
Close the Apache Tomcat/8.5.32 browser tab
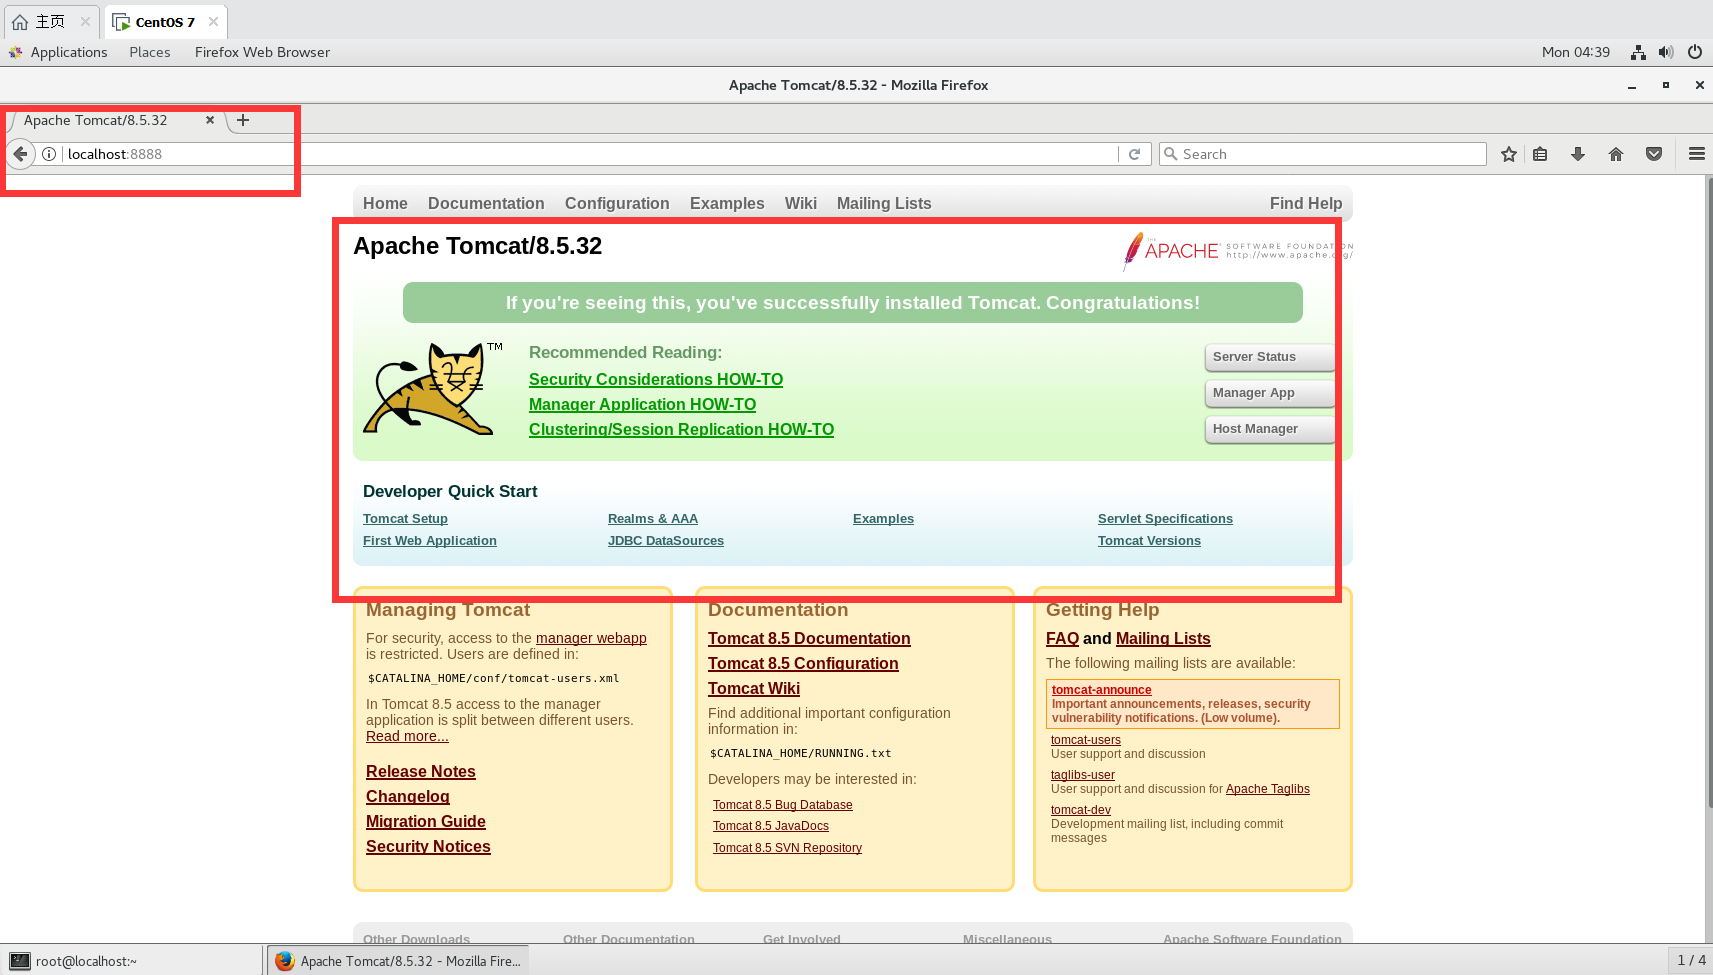click(210, 120)
